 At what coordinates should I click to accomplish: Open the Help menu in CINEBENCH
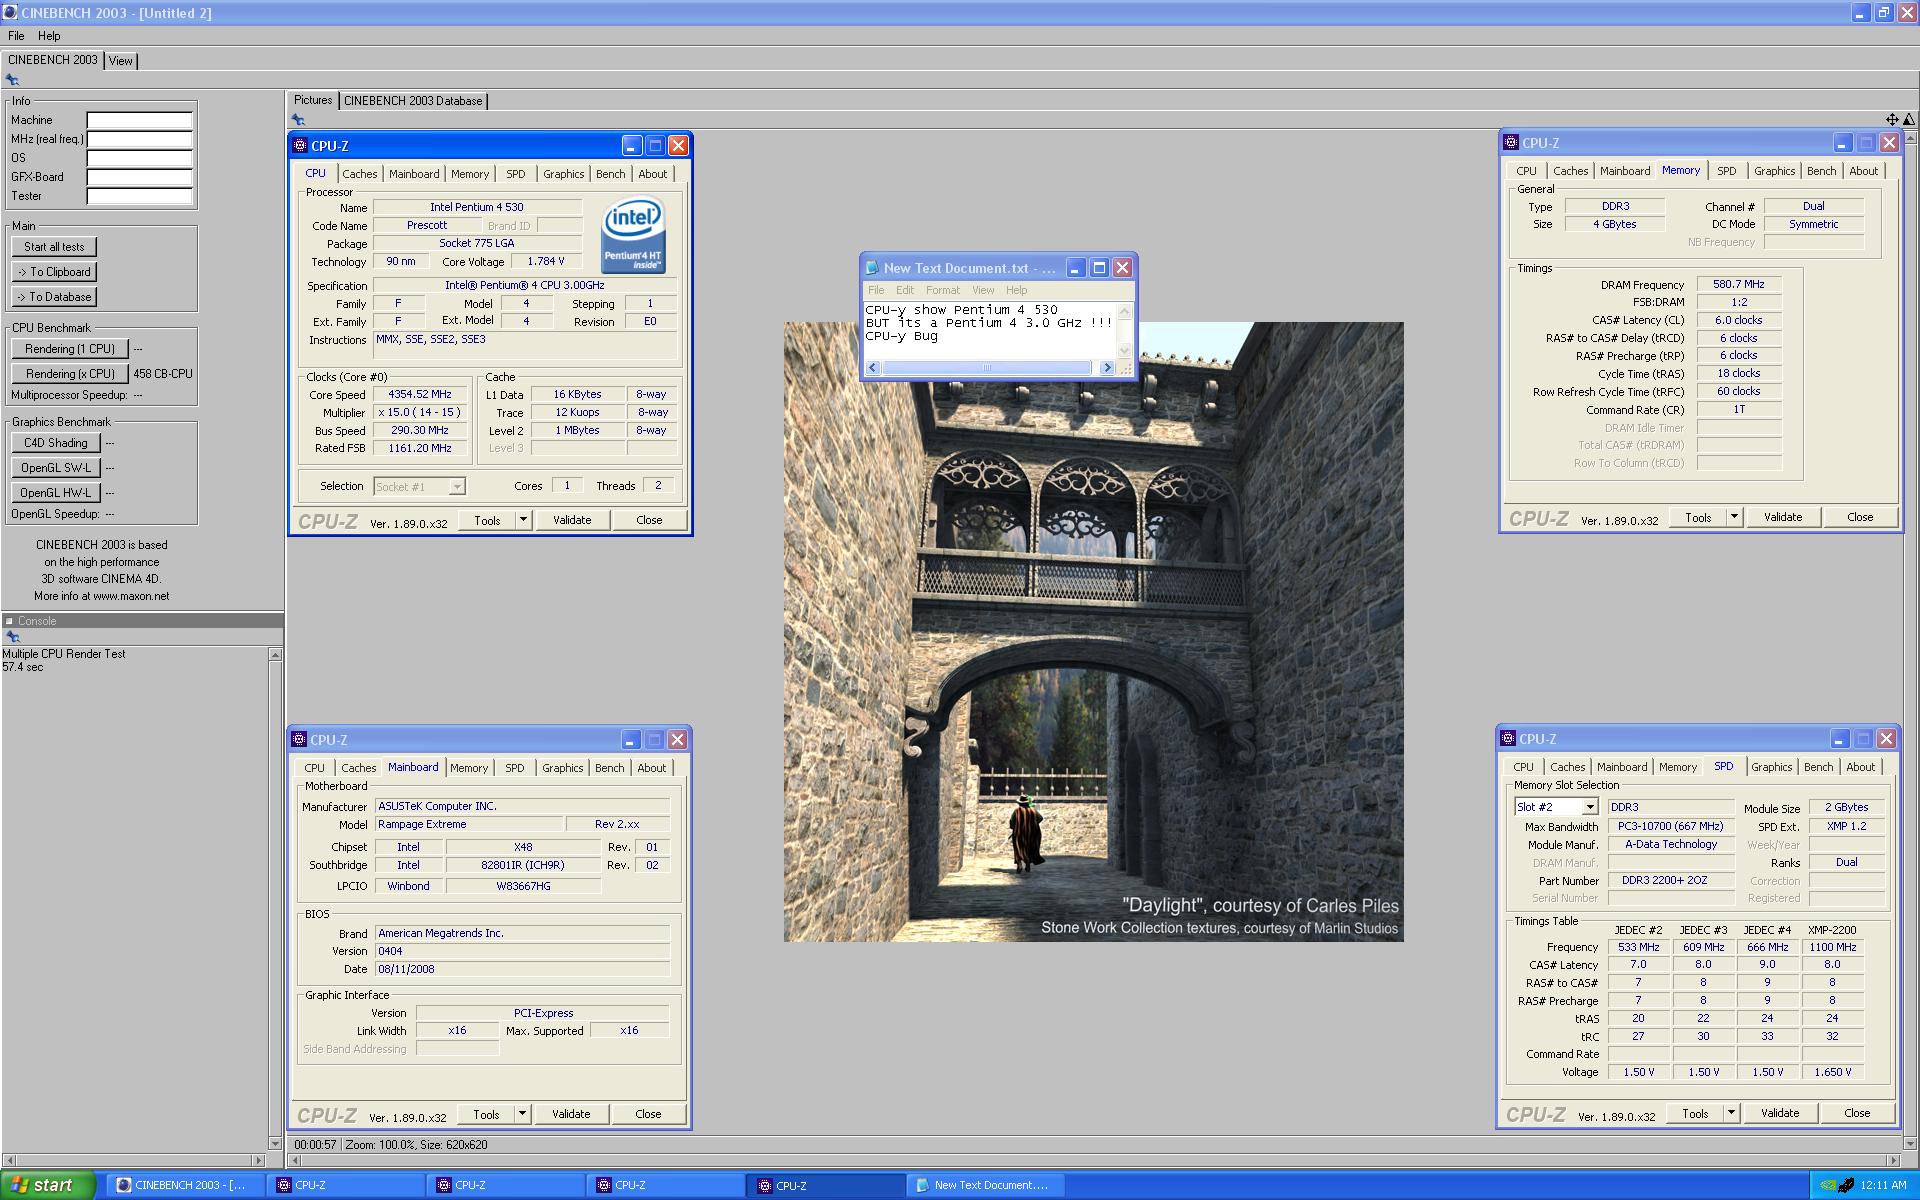point(49,36)
